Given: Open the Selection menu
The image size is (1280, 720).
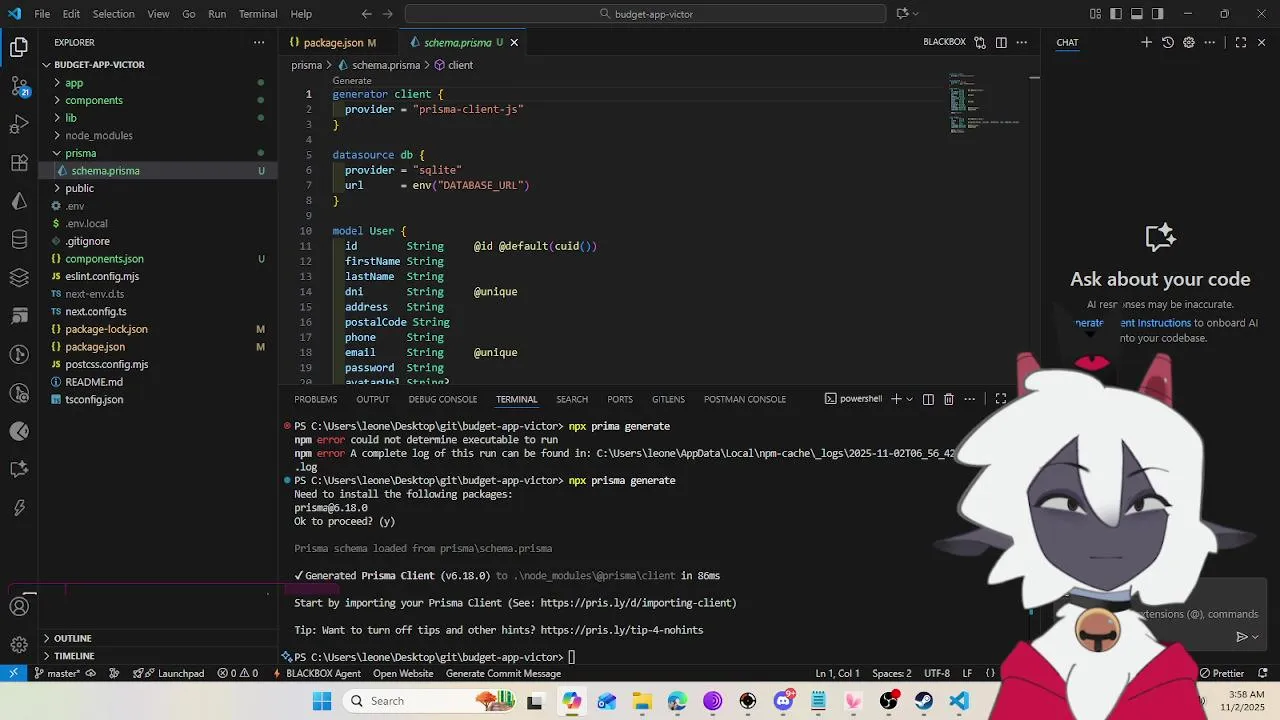Looking at the screenshot, I should click(113, 14).
